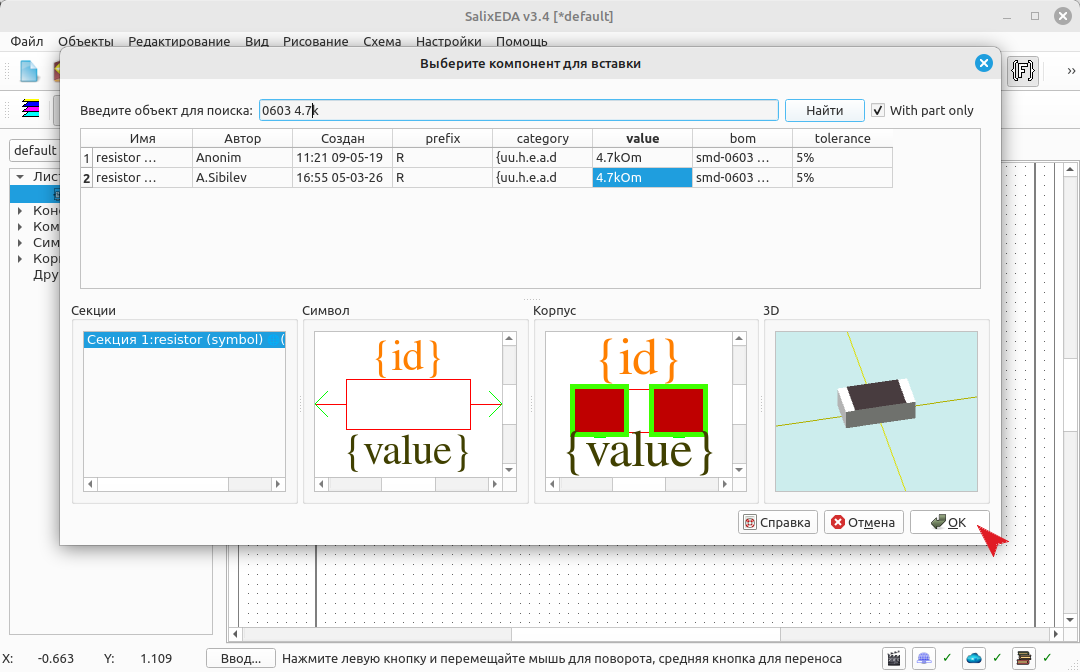1080x672 pixels.
Task: Click the search input field with 0603 4.7k
Action: [x=519, y=110]
